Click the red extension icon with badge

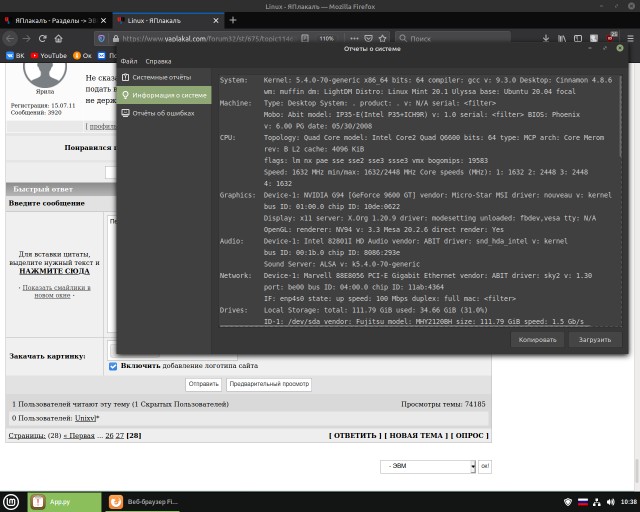[x=611, y=37]
